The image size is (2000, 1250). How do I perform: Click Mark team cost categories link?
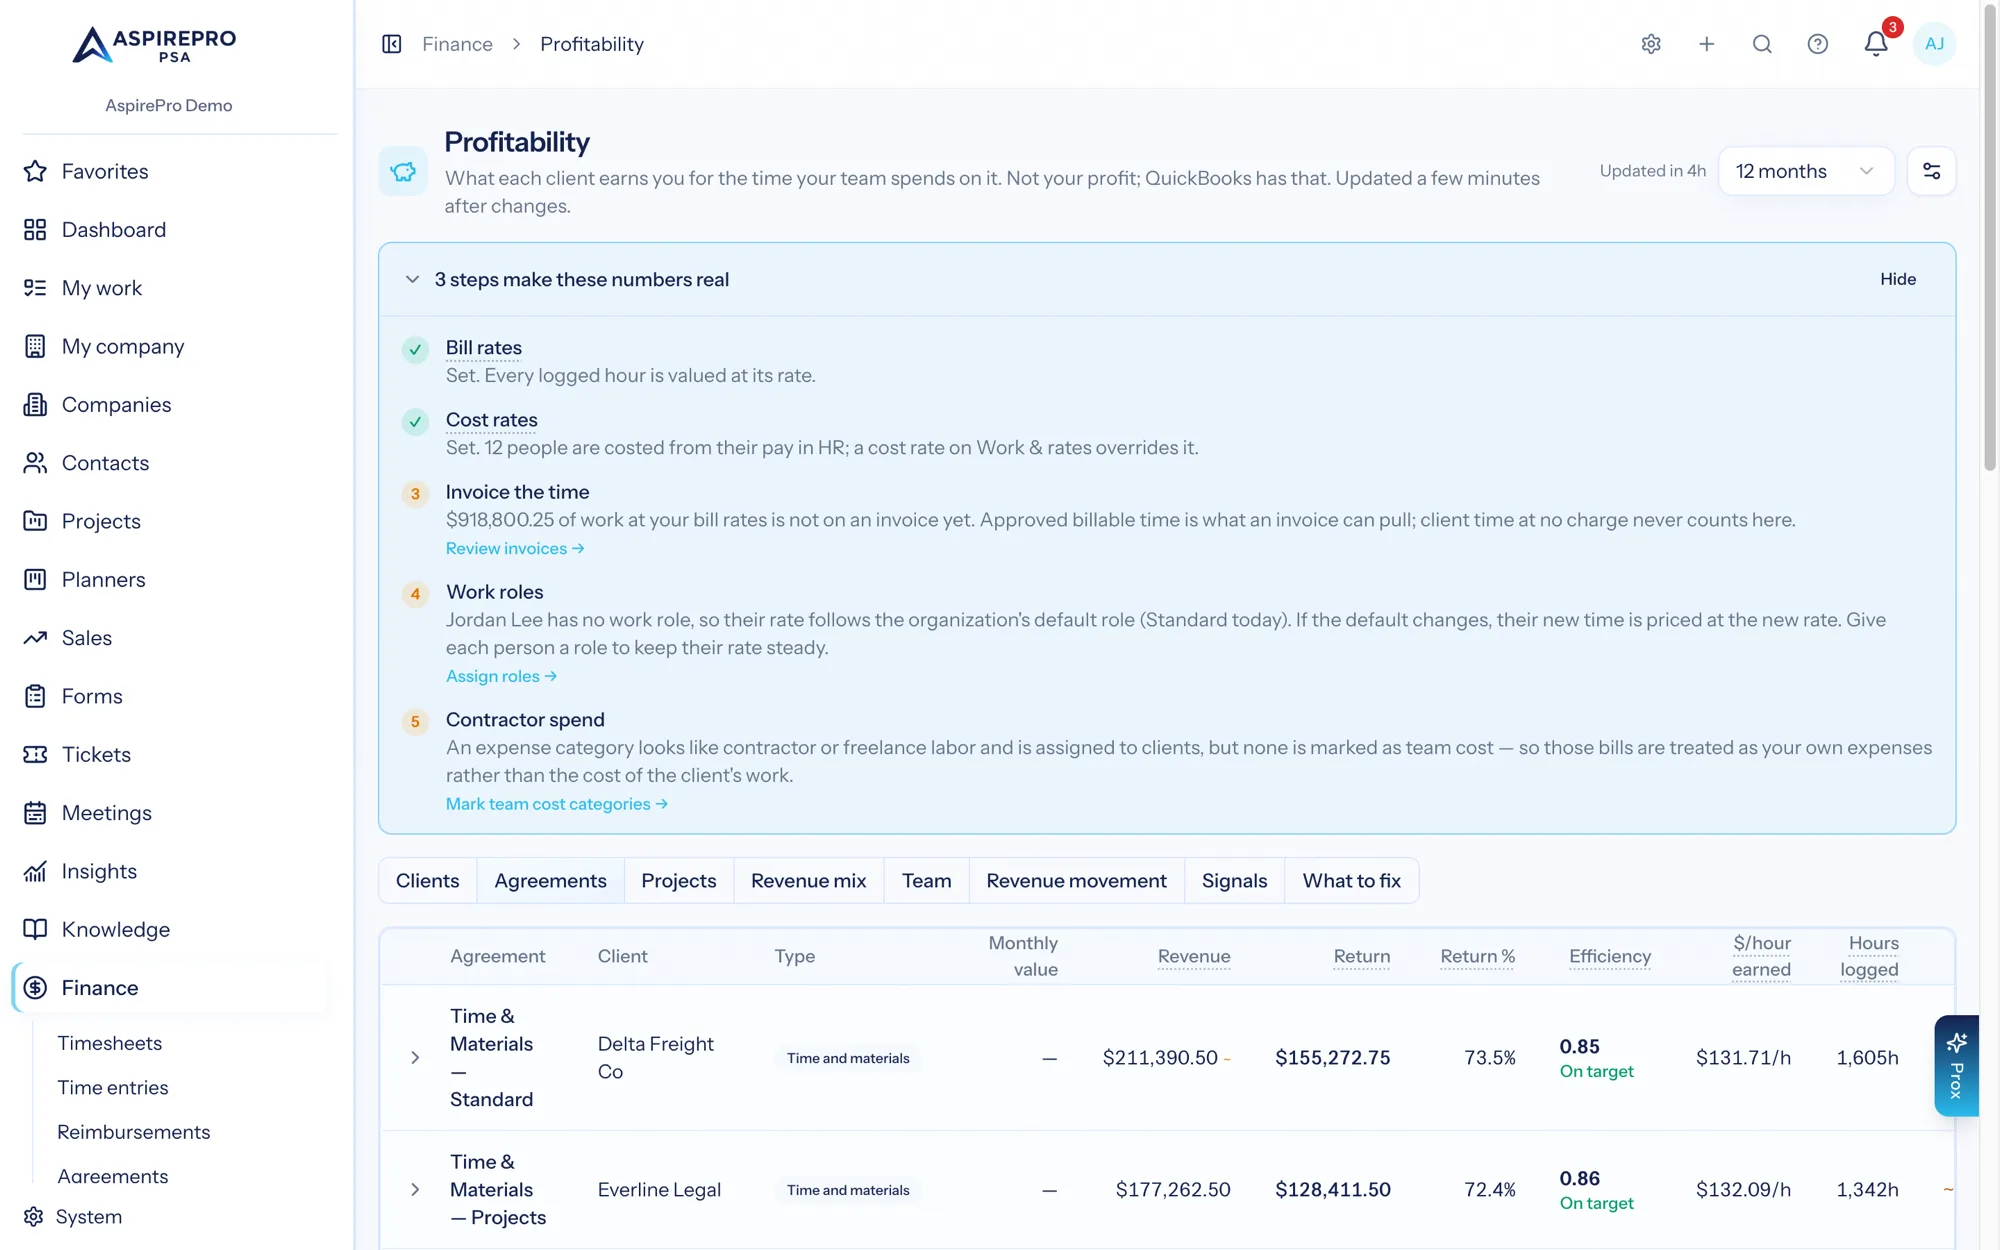pyautogui.click(x=557, y=805)
